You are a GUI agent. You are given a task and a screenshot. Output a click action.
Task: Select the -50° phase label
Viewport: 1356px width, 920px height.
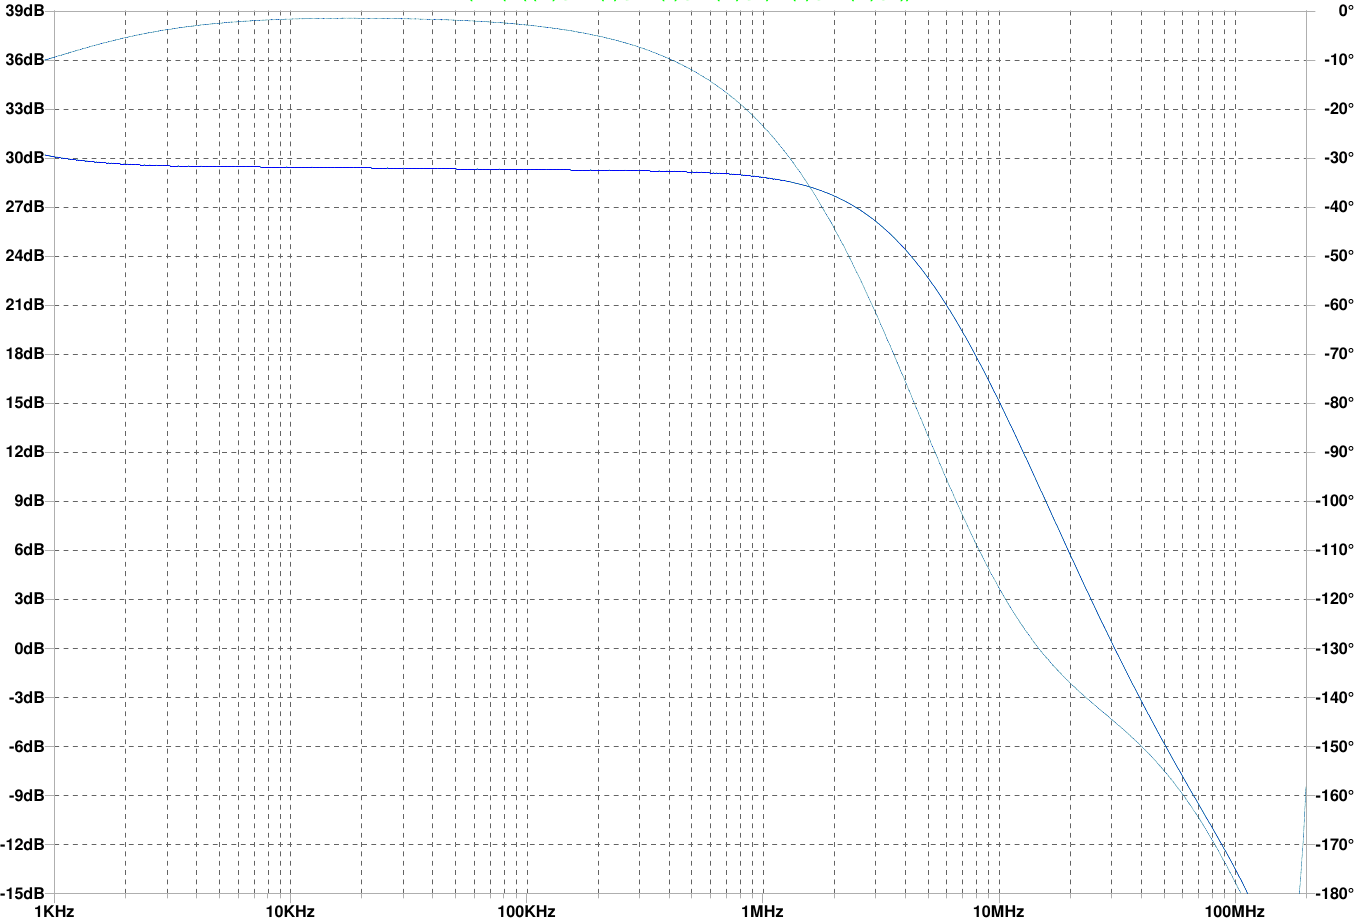coord(1337,256)
